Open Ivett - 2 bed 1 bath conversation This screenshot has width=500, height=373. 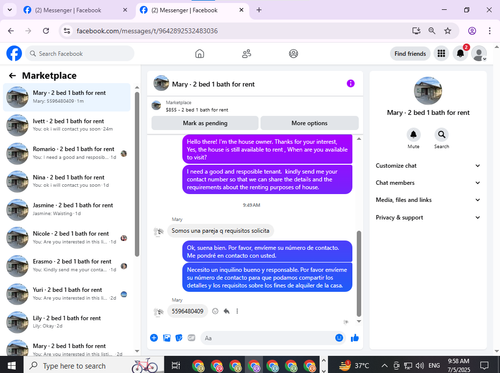pos(67,125)
